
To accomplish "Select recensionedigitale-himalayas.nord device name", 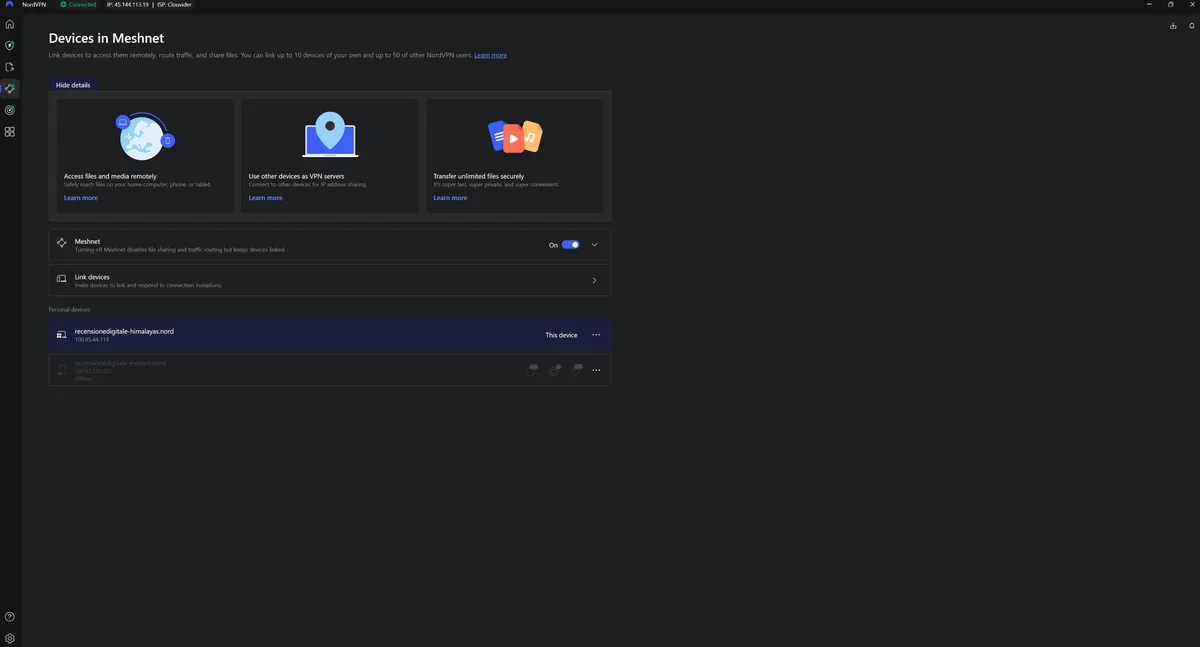I will tap(124, 331).
